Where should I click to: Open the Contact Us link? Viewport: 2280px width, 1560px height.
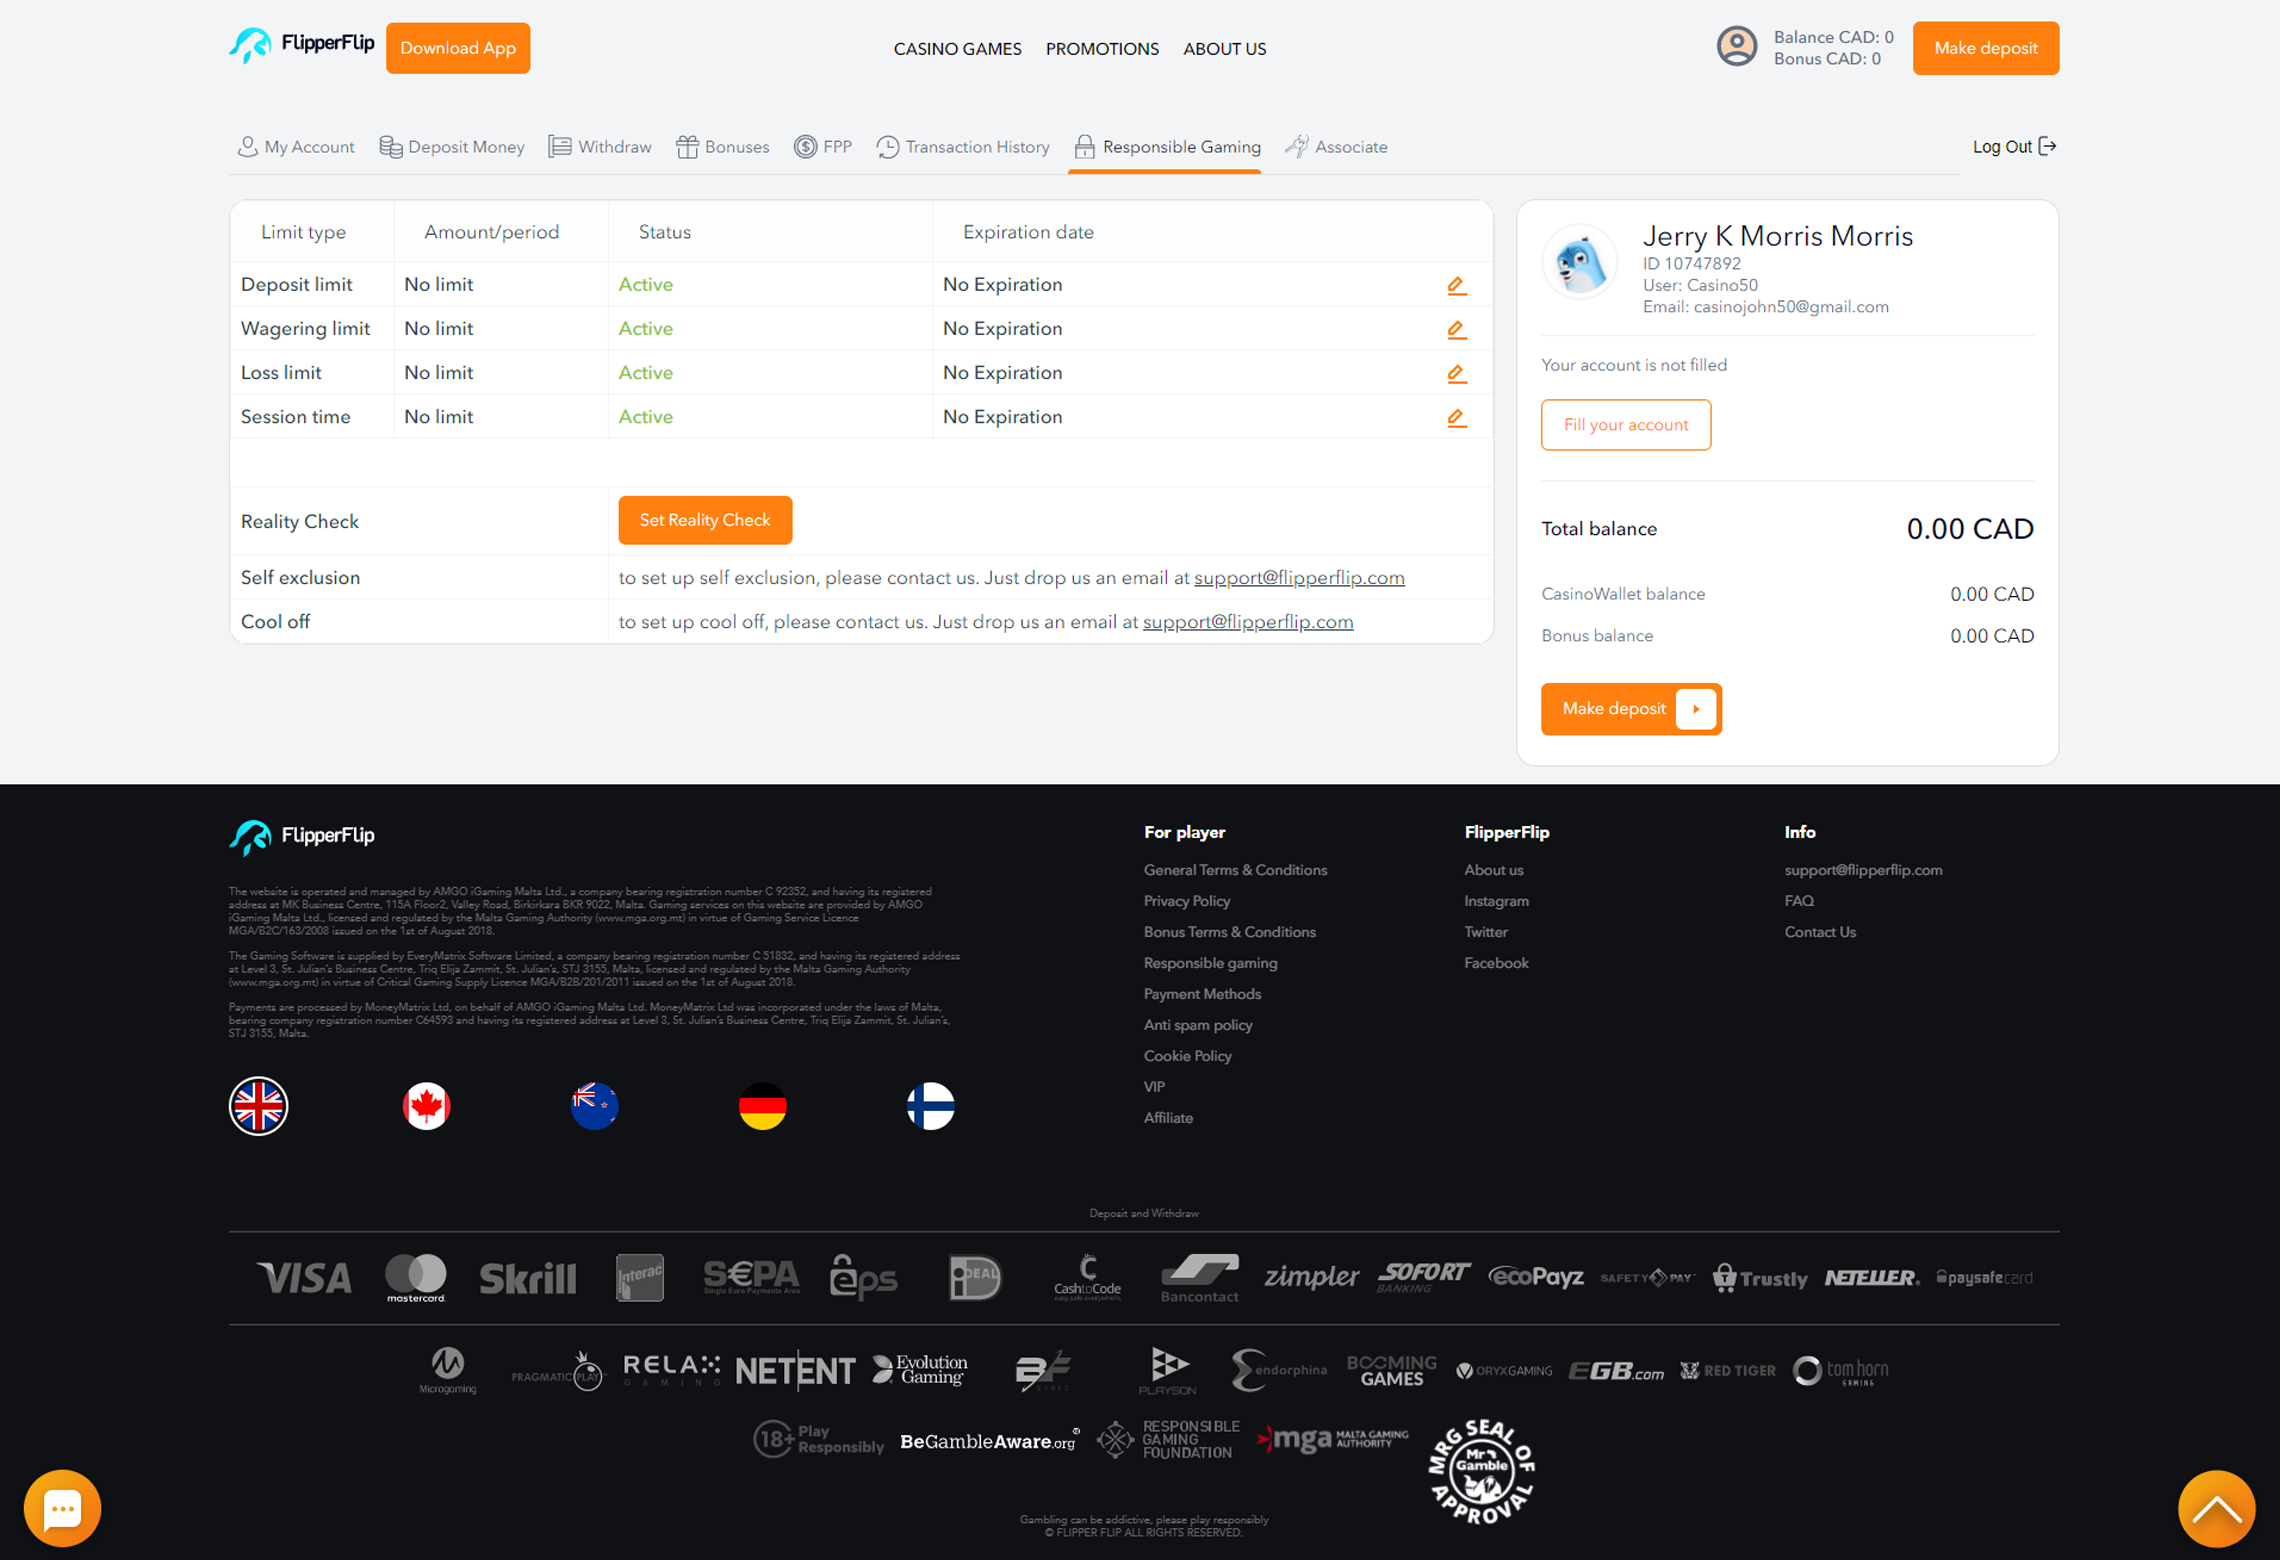pyautogui.click(x=1819, y=932)
